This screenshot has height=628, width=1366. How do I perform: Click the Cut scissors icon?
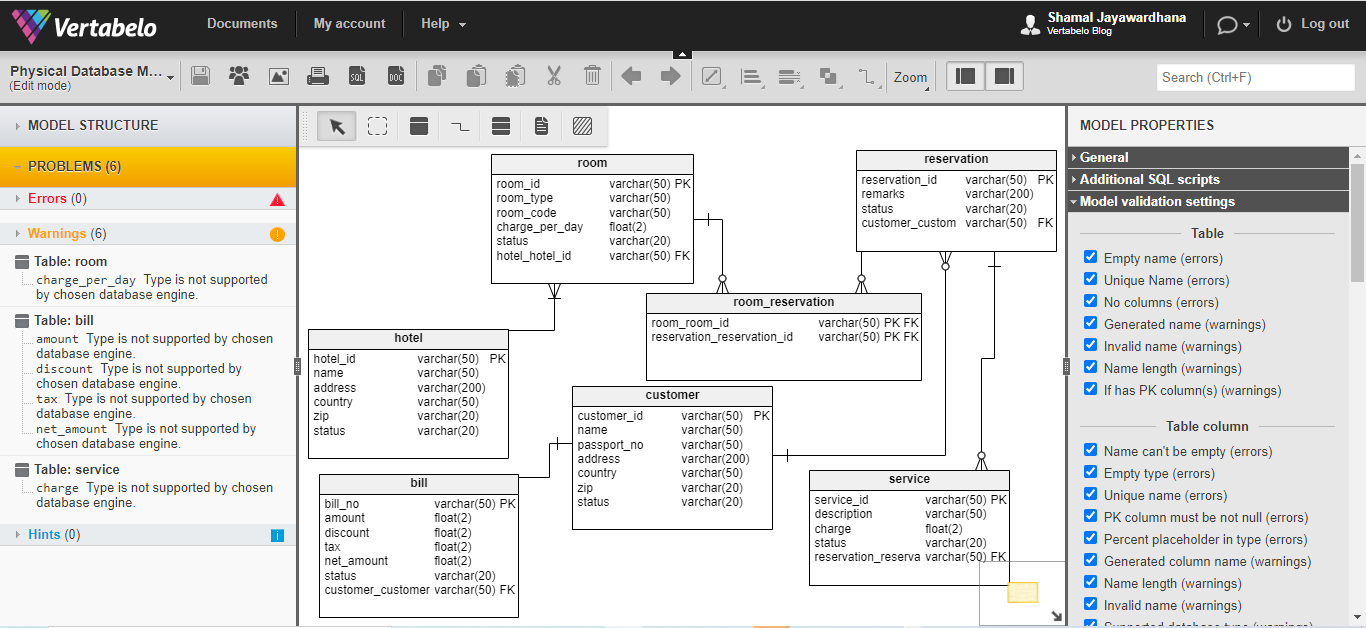[553, 76]
